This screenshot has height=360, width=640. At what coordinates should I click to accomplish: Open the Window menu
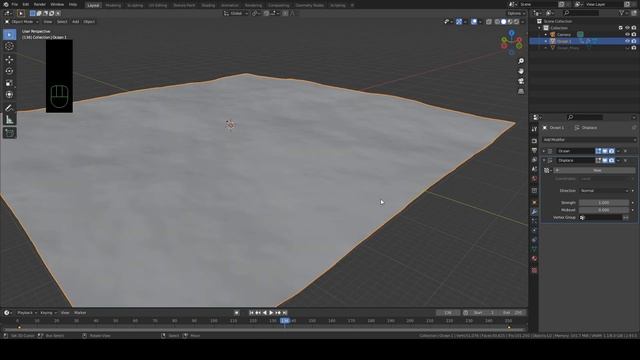[57, 4]
